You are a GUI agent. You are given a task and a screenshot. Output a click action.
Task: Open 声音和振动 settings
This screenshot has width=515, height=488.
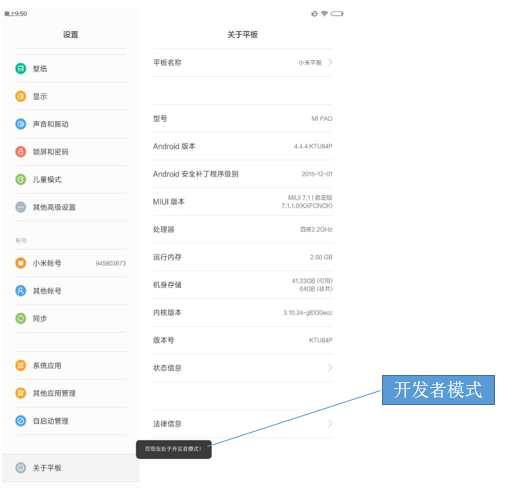(71, 124)
